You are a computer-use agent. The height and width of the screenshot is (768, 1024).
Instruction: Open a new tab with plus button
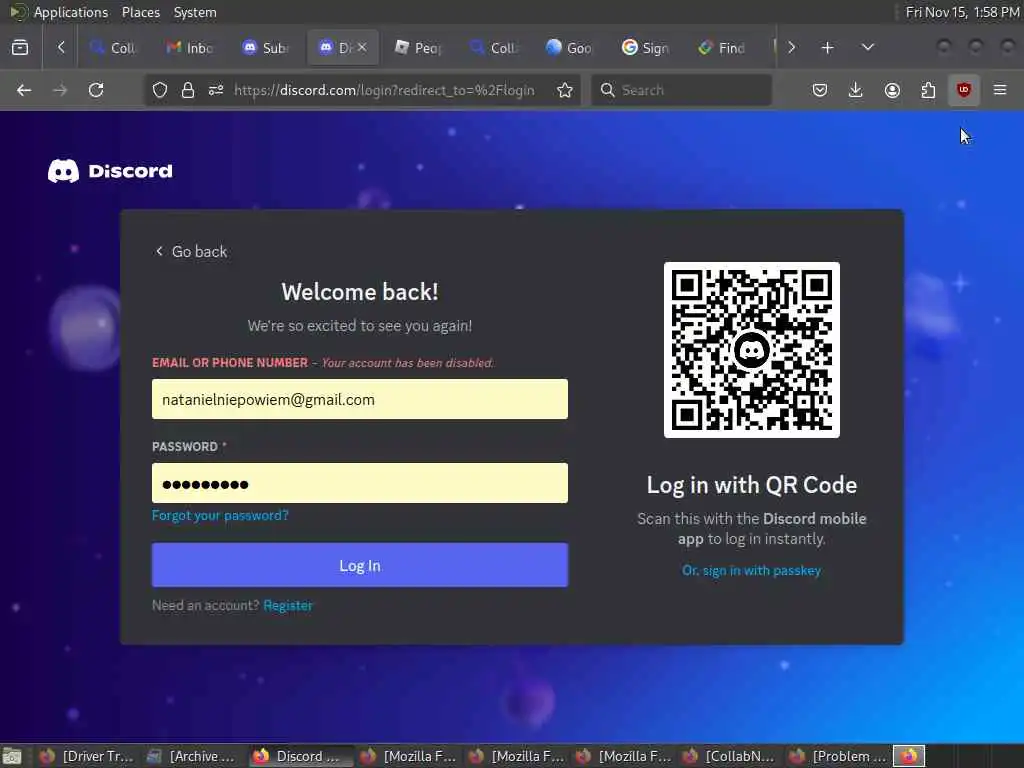pyautogui.click(x=827, y=48)
